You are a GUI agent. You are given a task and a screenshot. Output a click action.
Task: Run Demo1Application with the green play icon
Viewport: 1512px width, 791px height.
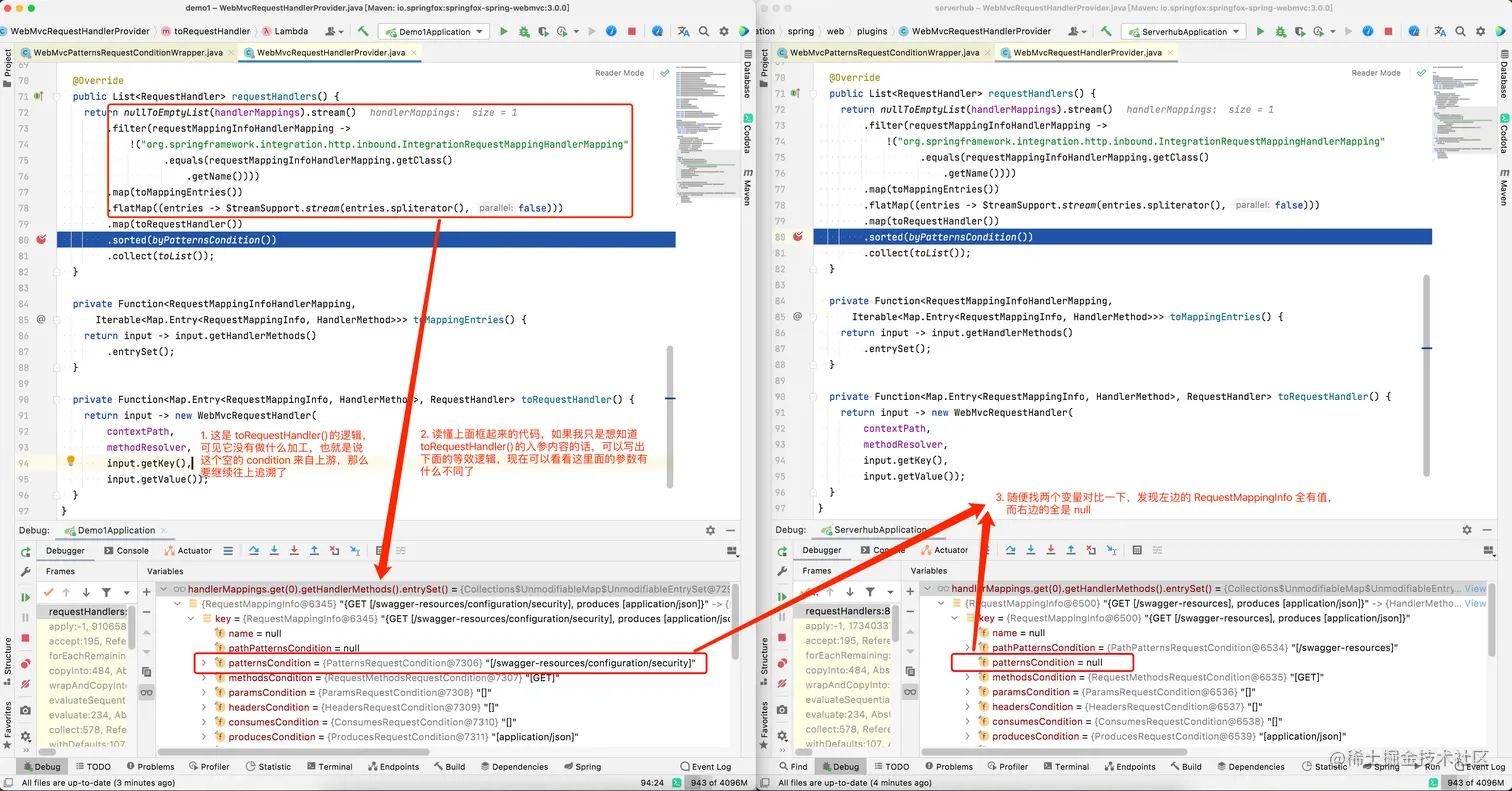point(504,32)
